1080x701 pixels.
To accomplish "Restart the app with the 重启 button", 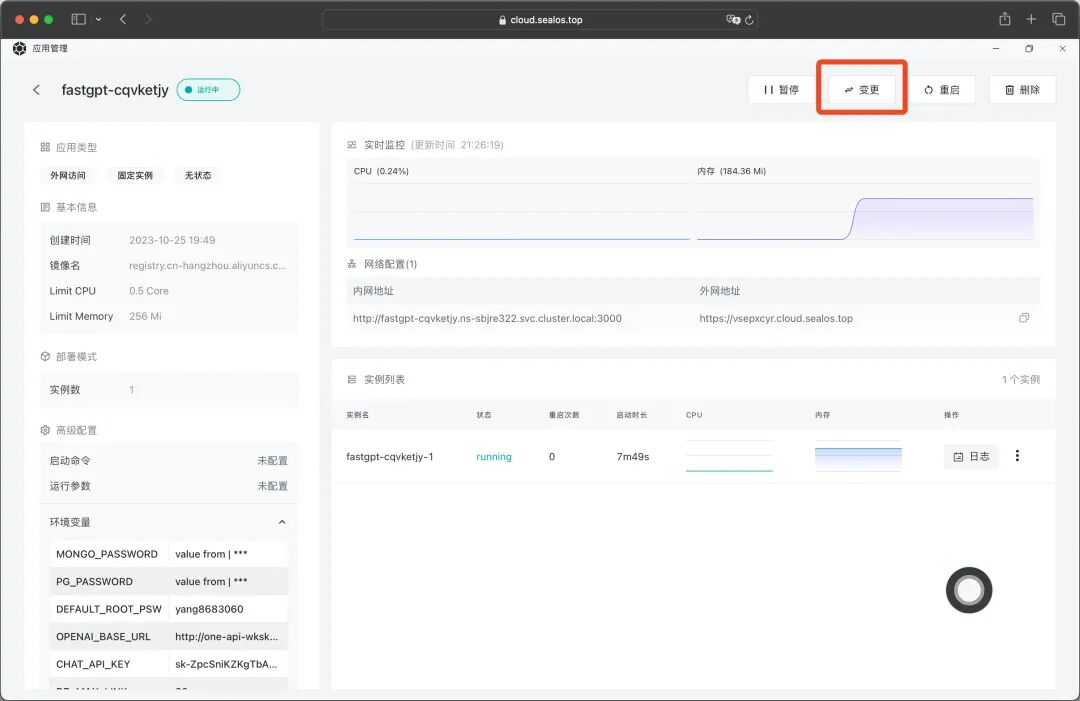I will [x=942, y=90].
